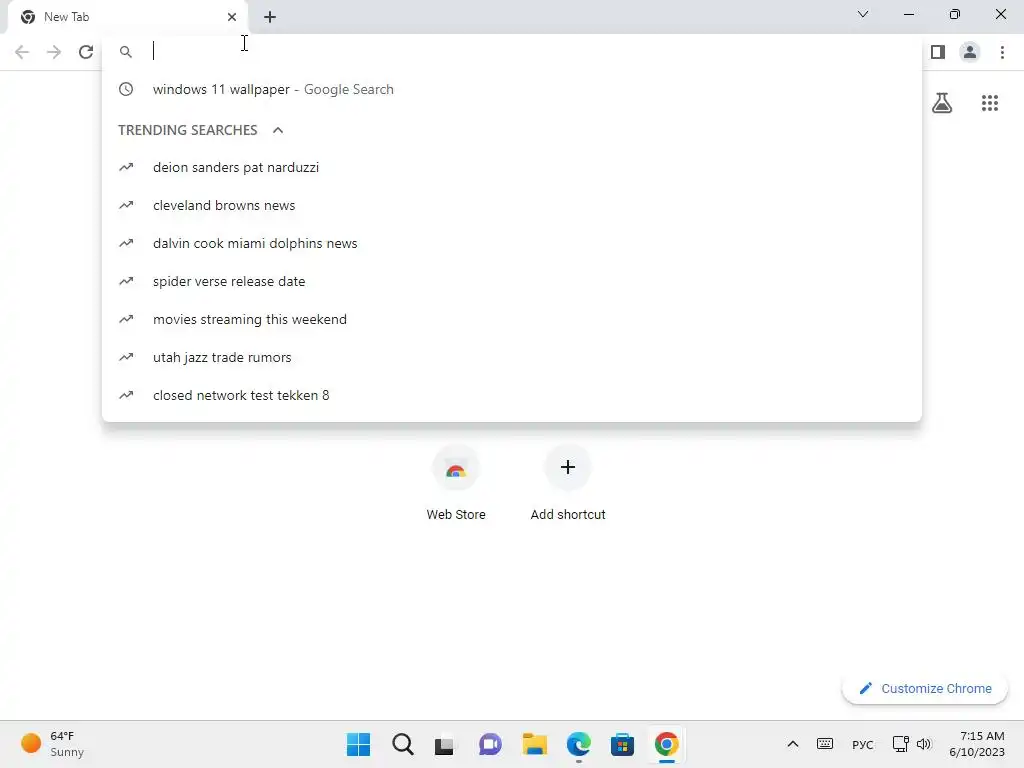The image size is (1024, 768).
Task: Open Task View on the taskbar
Action: 445,744
